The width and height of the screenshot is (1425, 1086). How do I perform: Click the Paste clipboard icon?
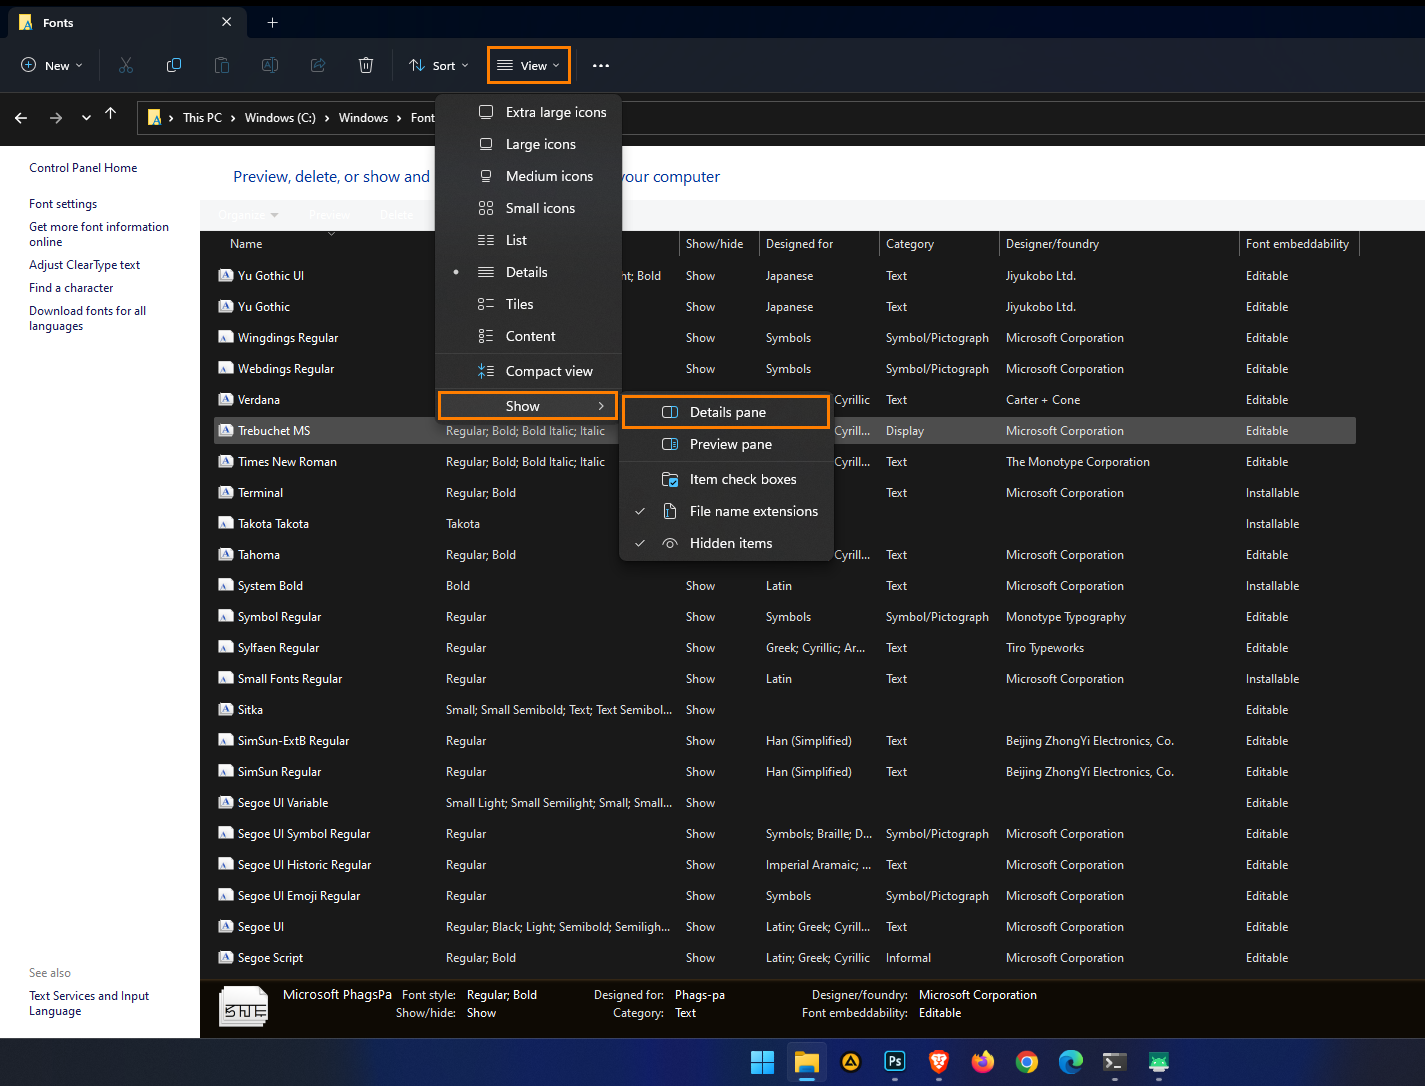click(x=222, y=65)
